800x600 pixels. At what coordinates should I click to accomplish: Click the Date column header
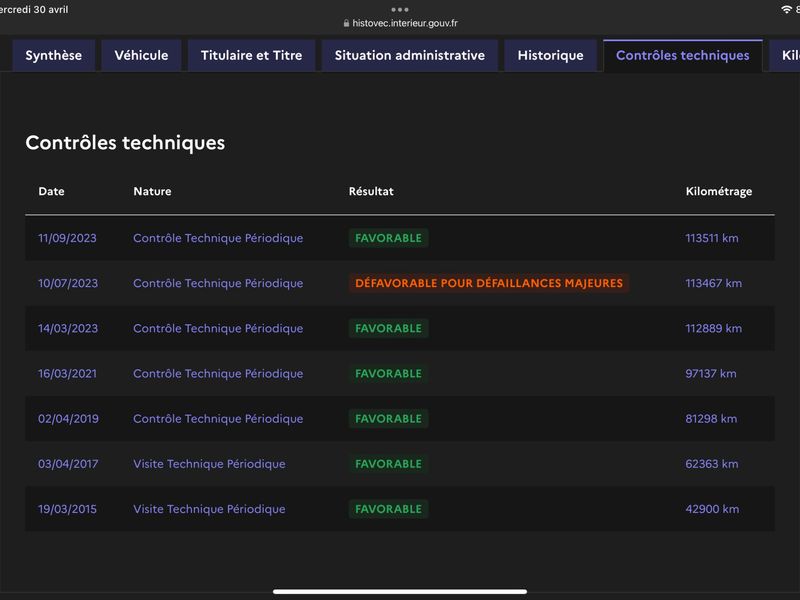52,191
